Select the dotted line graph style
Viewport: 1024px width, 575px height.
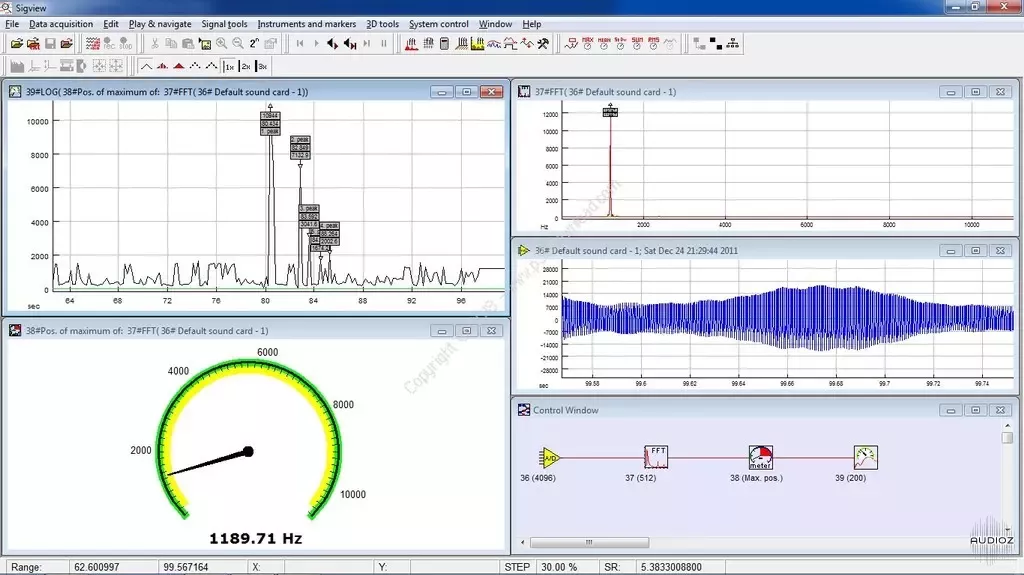(x=195, y=66)
